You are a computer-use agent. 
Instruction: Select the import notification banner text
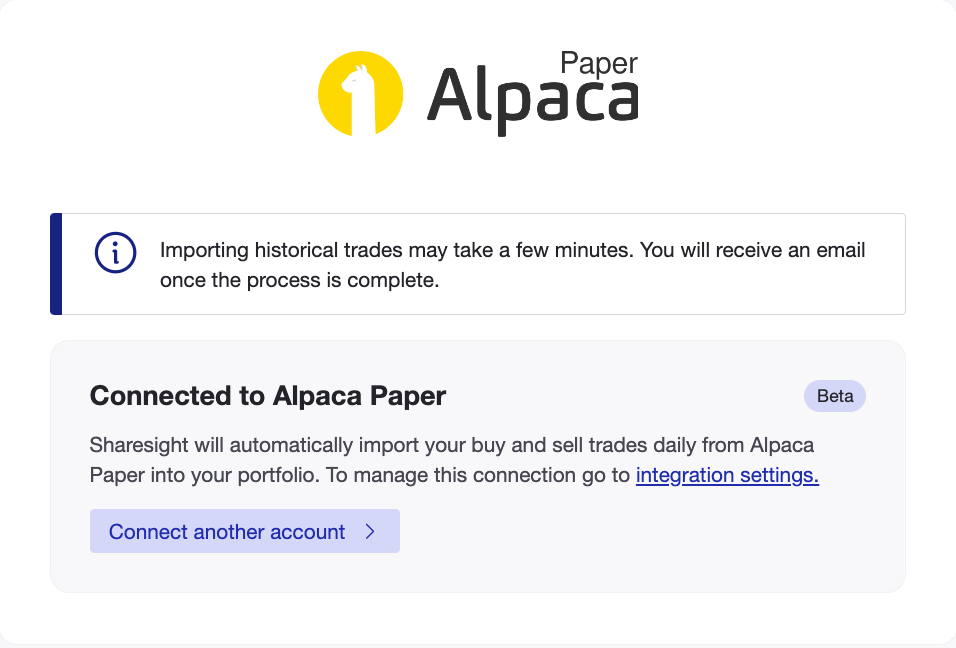point(512,264)
